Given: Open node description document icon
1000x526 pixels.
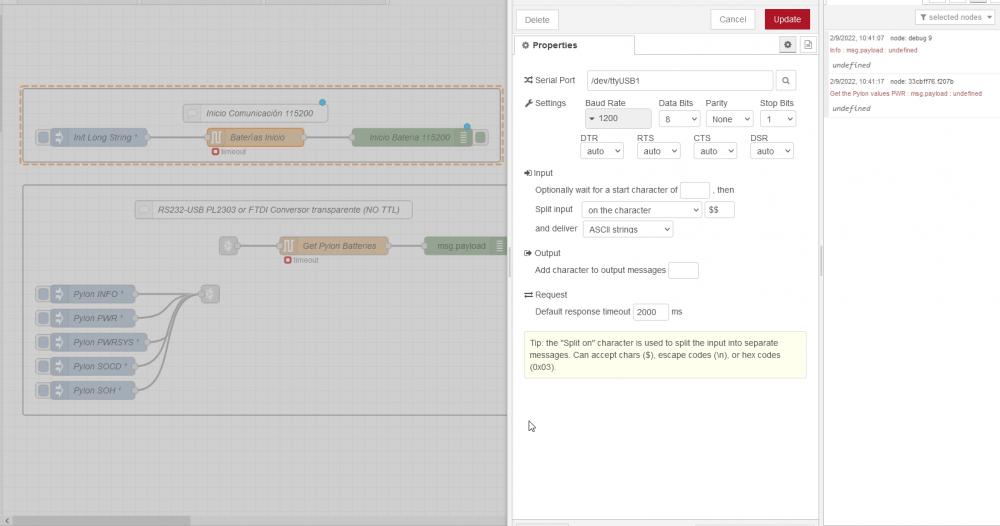Looking at the screenshot, I should (x=808, y=45).
